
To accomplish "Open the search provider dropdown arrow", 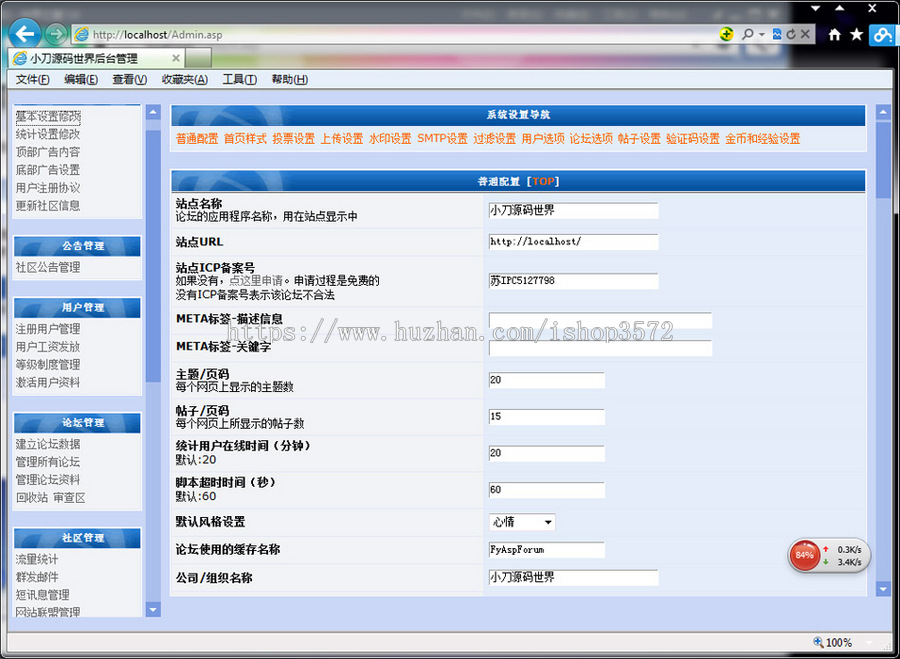I will [x=760, y=33].
